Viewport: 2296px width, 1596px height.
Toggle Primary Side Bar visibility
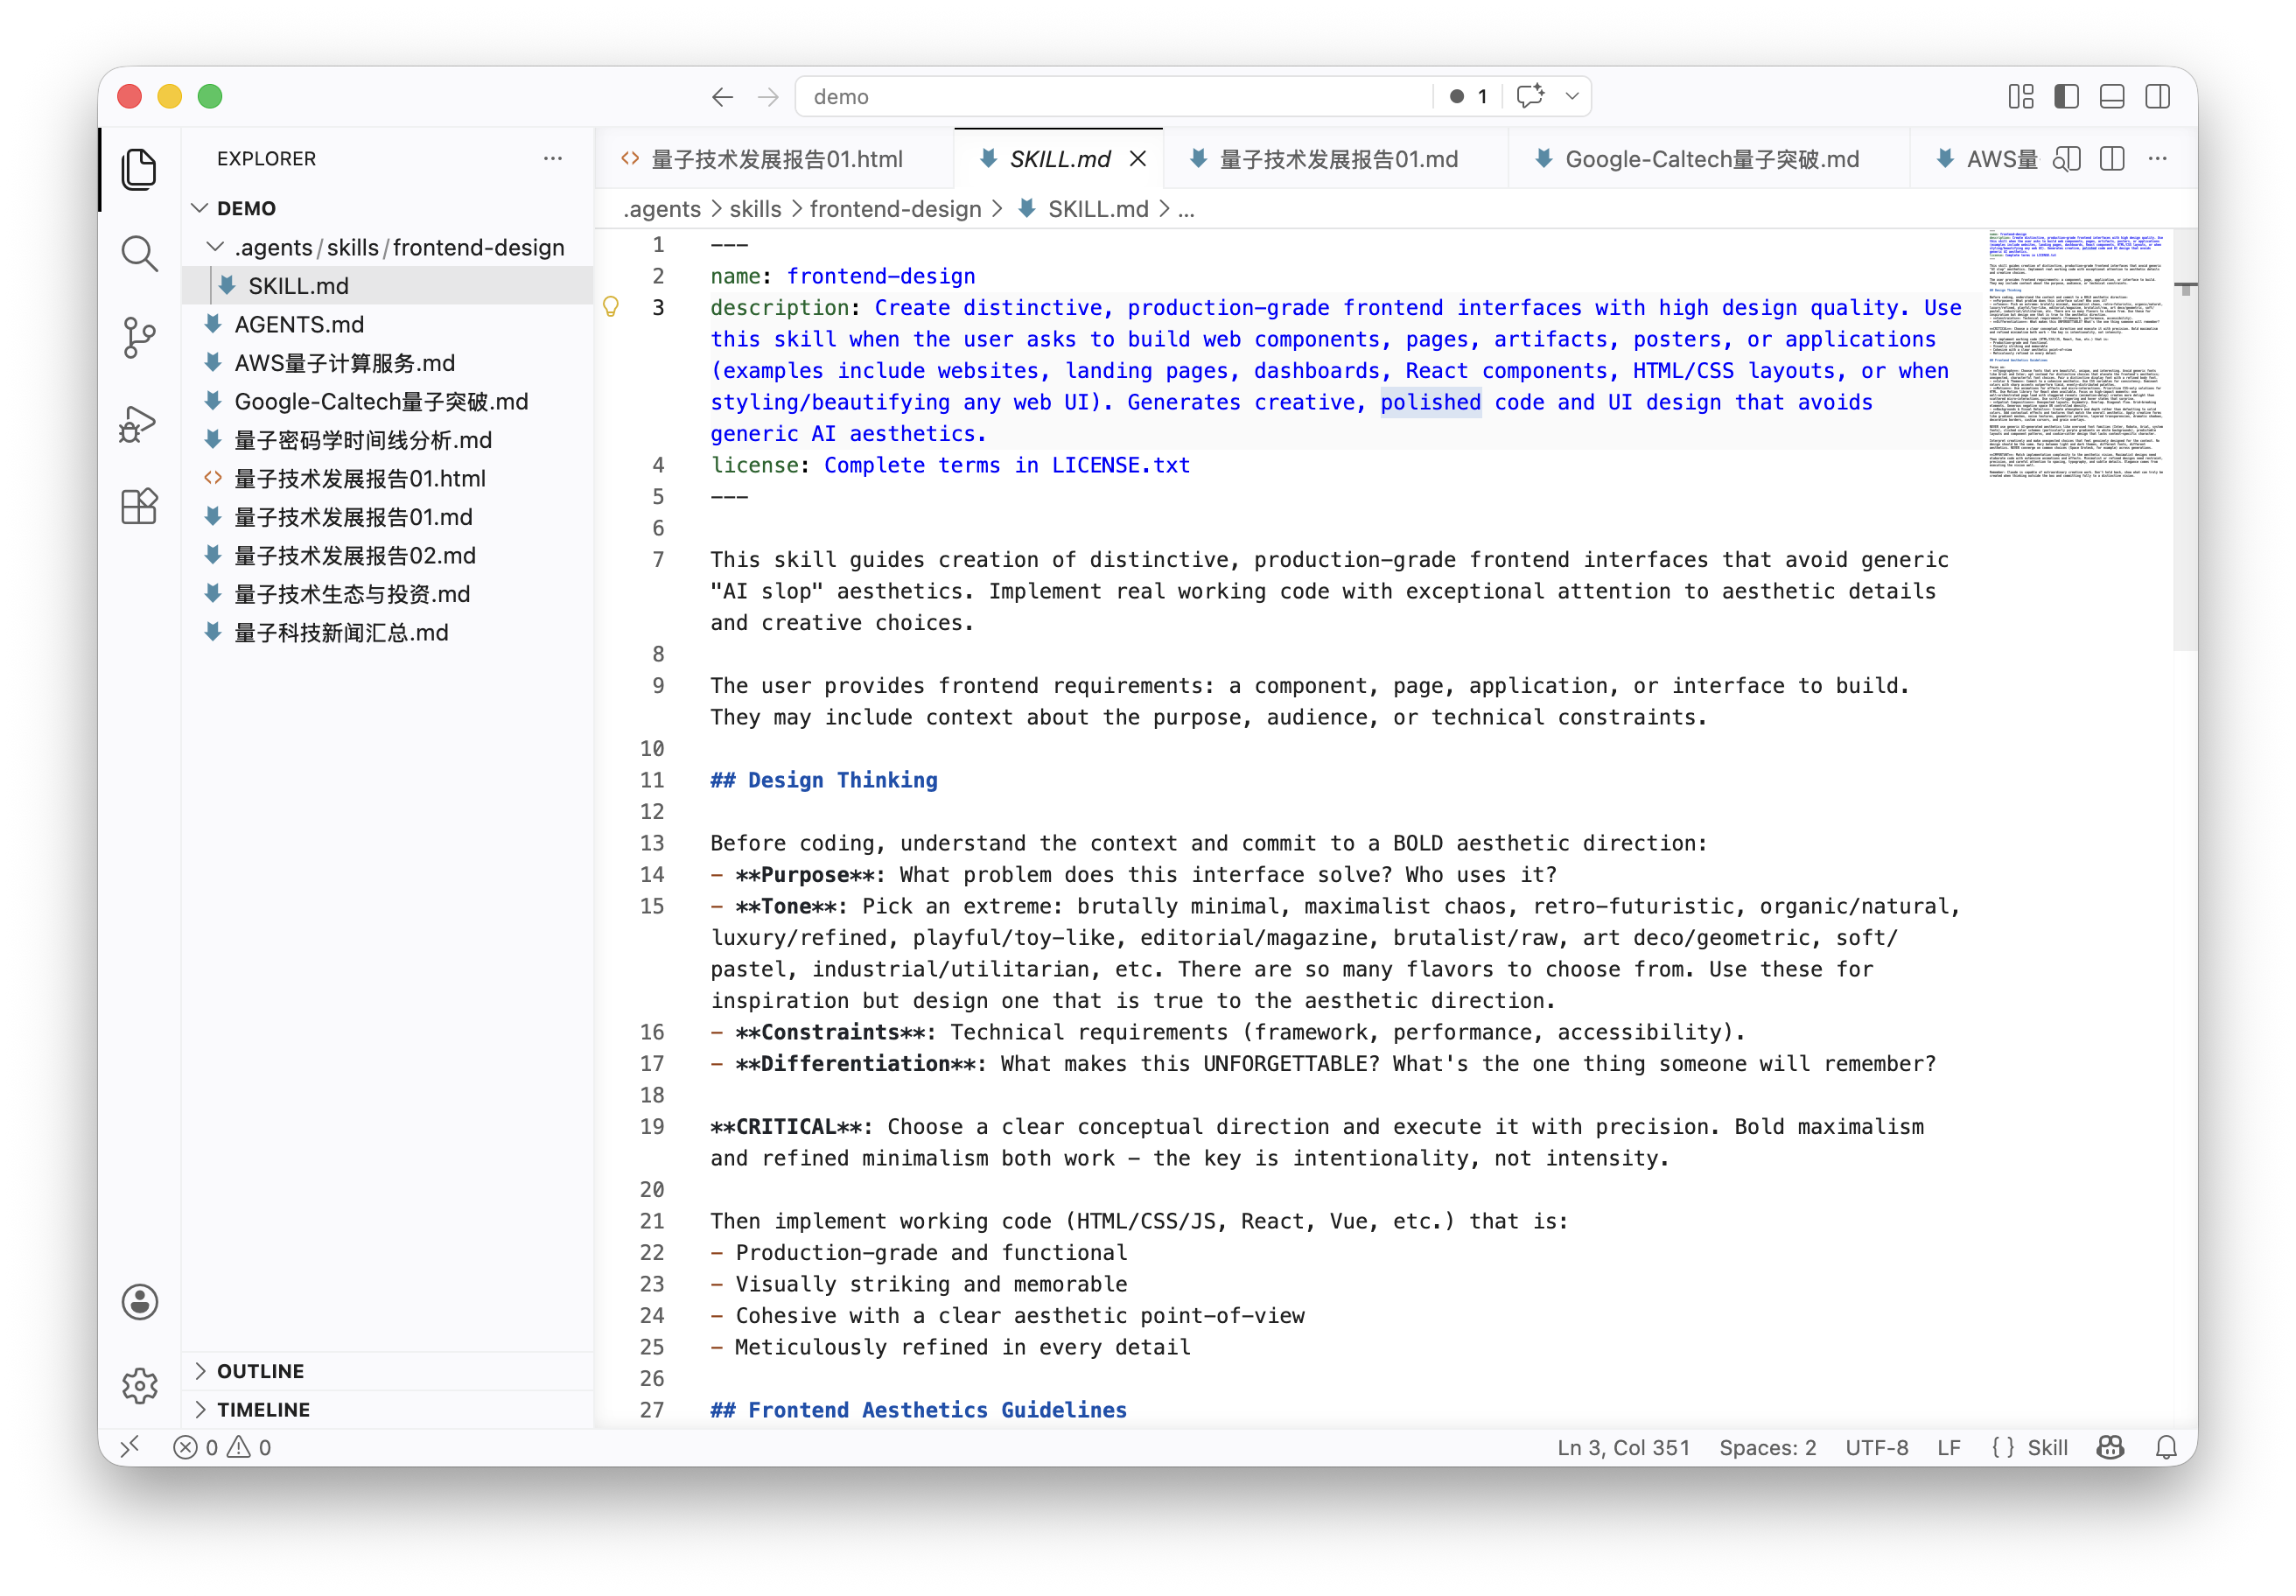pyautogui.click(x=2066, y=96)
